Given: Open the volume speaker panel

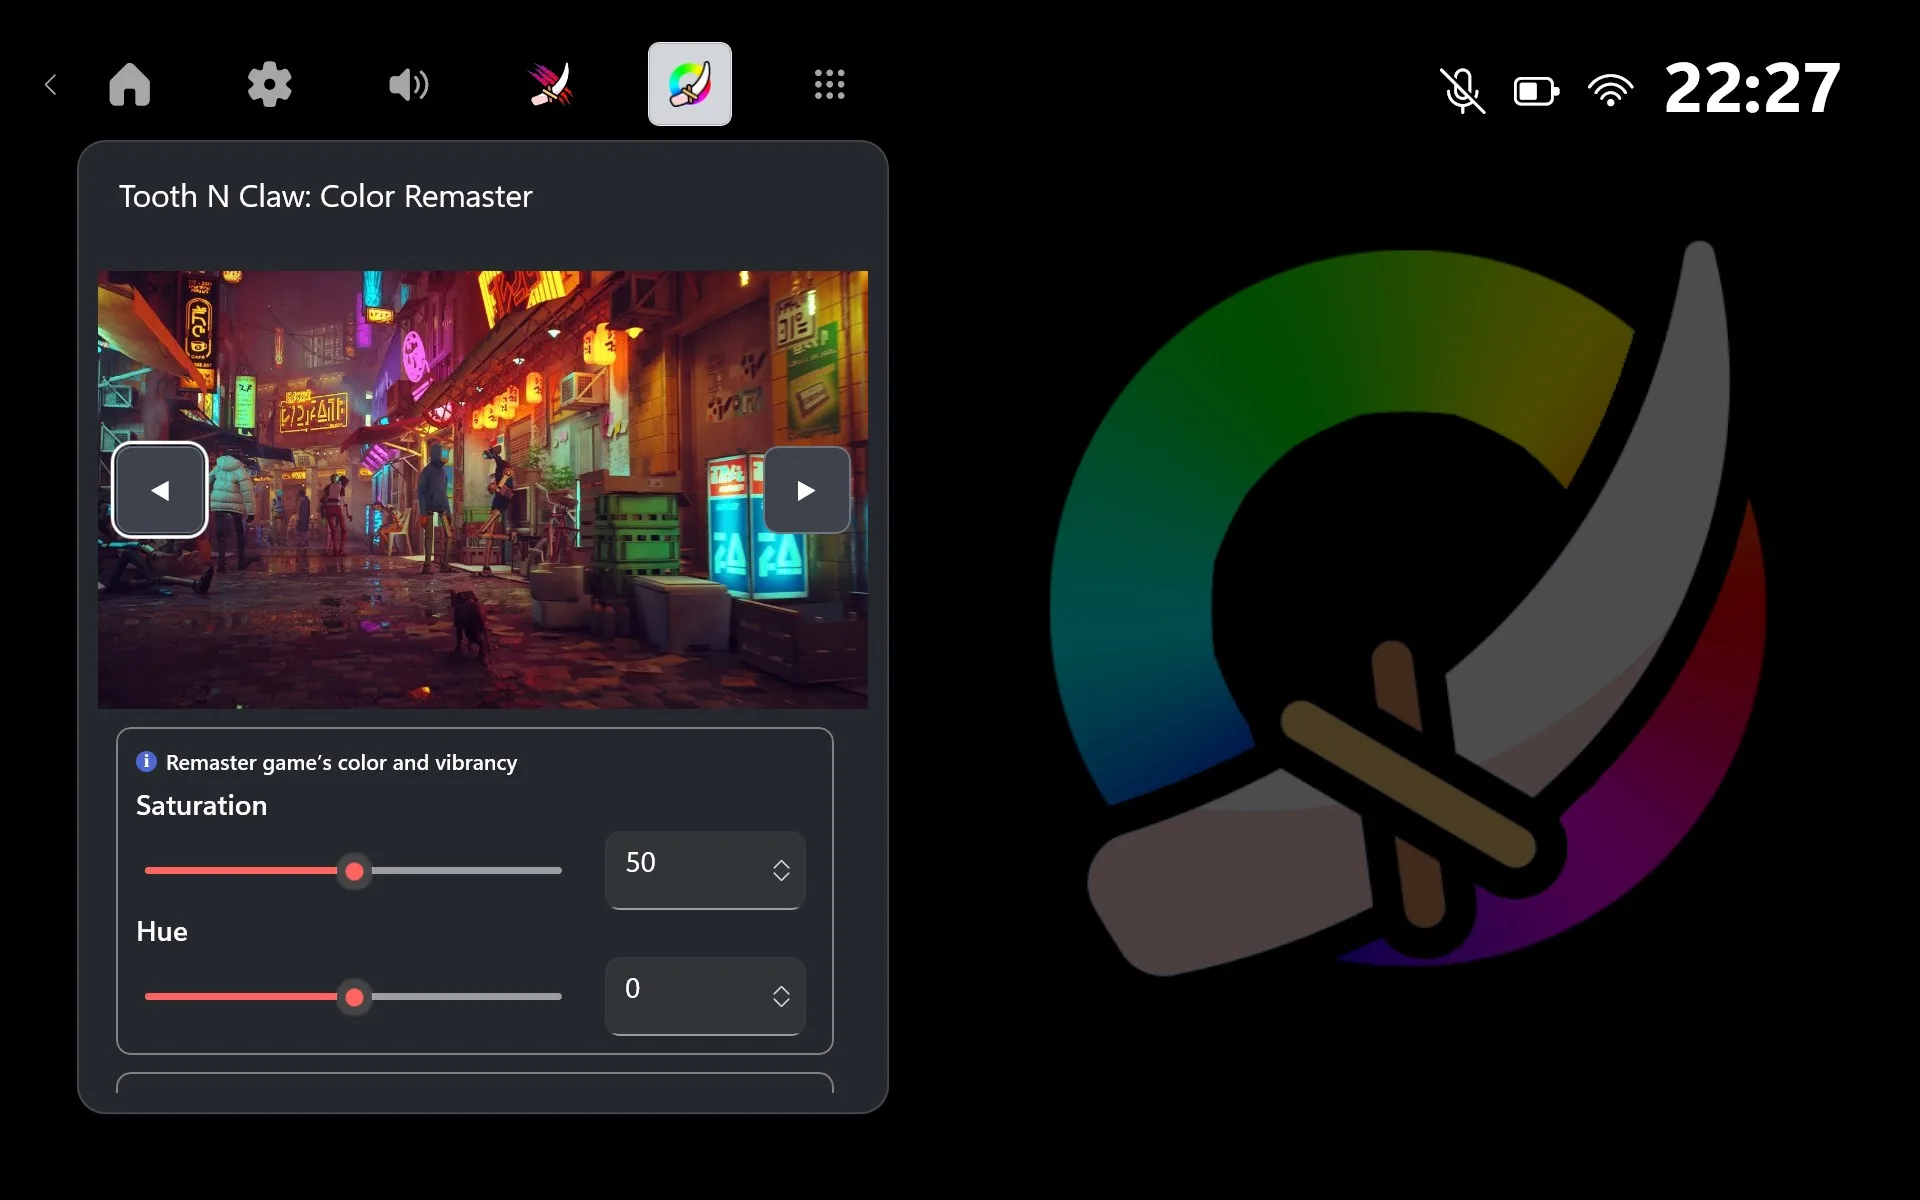Looking at the screenshot, I should click(409, 85).
